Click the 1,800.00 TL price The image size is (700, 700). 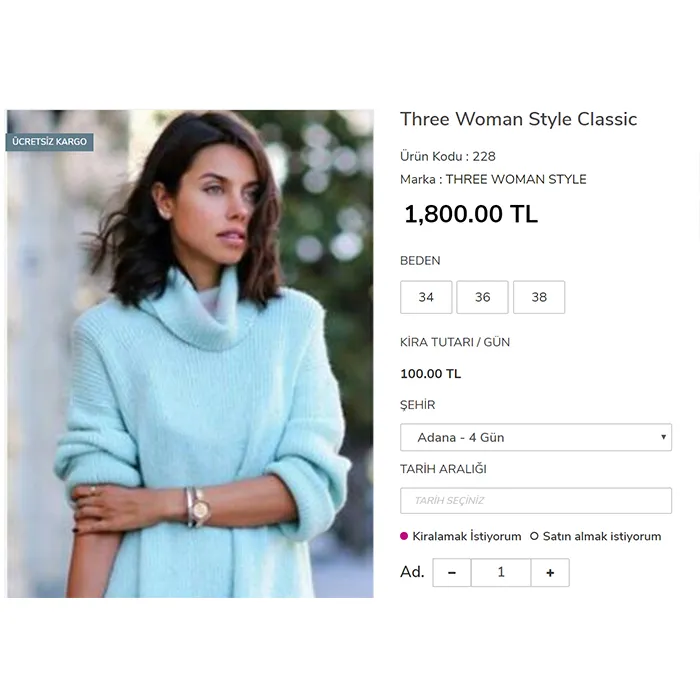point(471,214)
